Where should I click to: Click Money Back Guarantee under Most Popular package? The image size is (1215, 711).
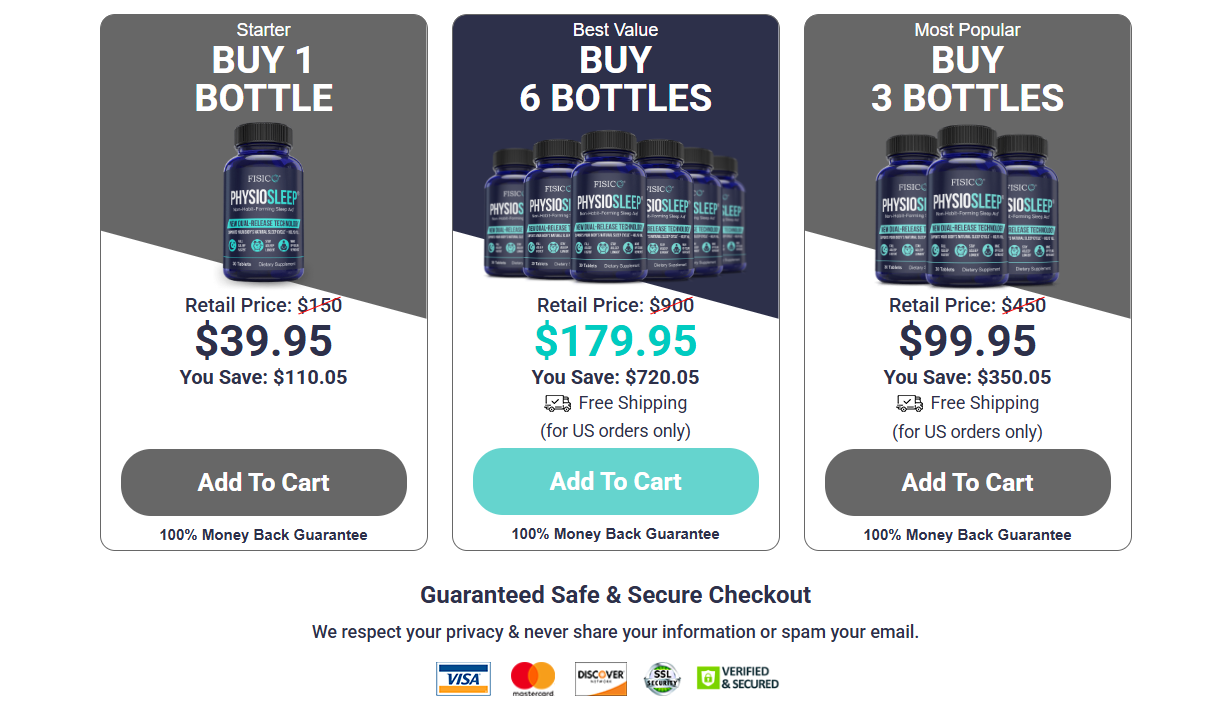(968, 535)
